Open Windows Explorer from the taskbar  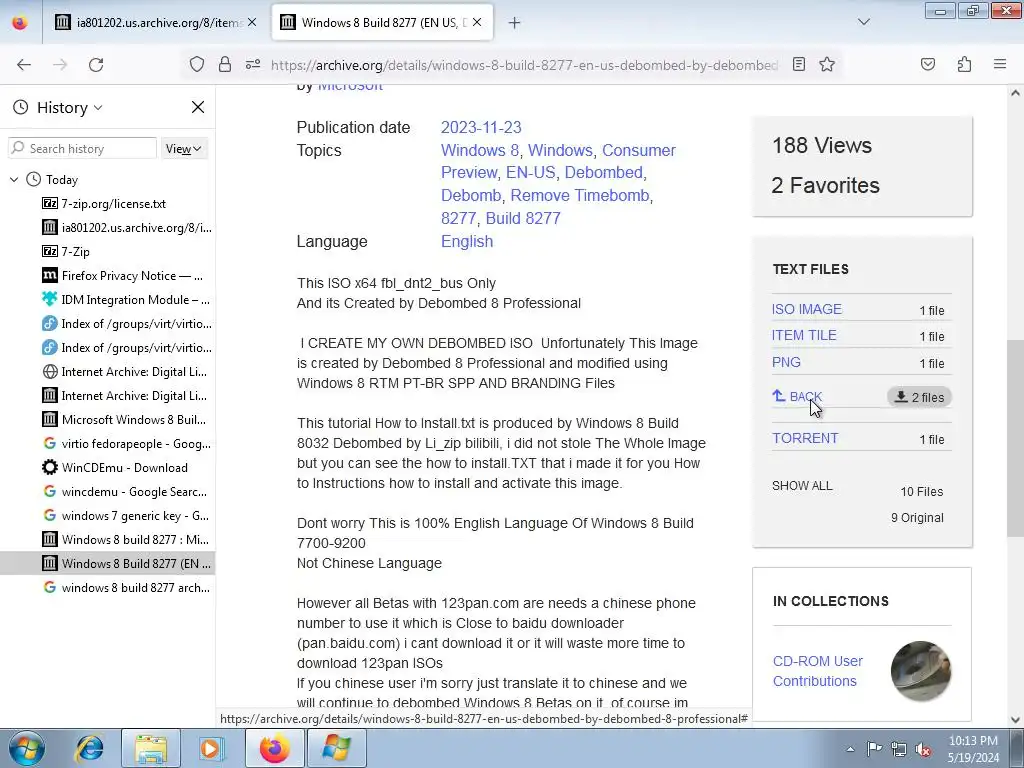150,748
